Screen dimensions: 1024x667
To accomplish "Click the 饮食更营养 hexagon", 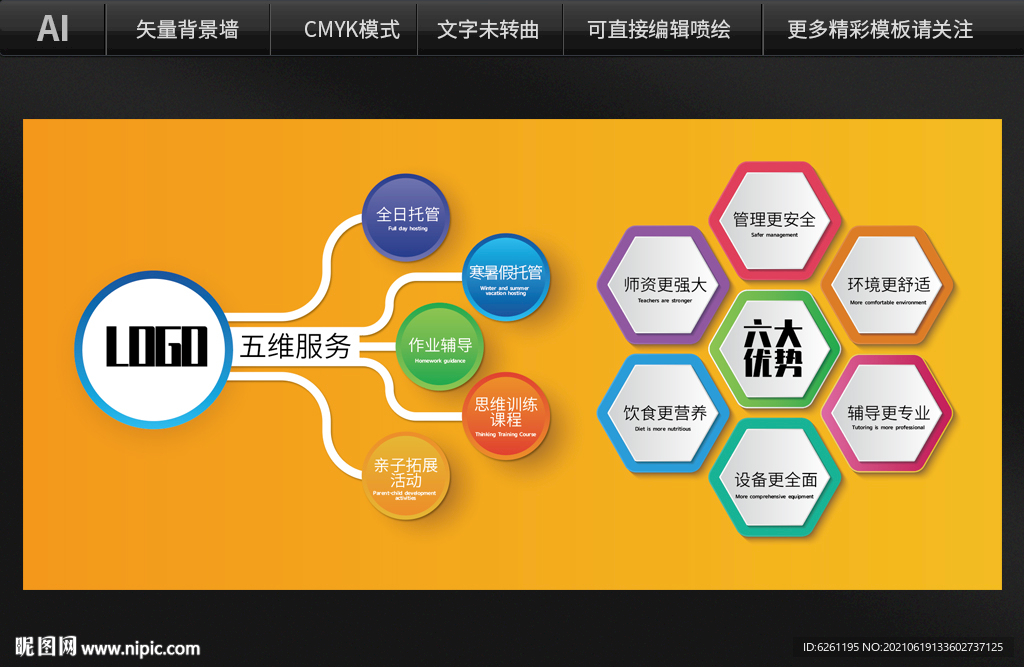I will point(664,414).
